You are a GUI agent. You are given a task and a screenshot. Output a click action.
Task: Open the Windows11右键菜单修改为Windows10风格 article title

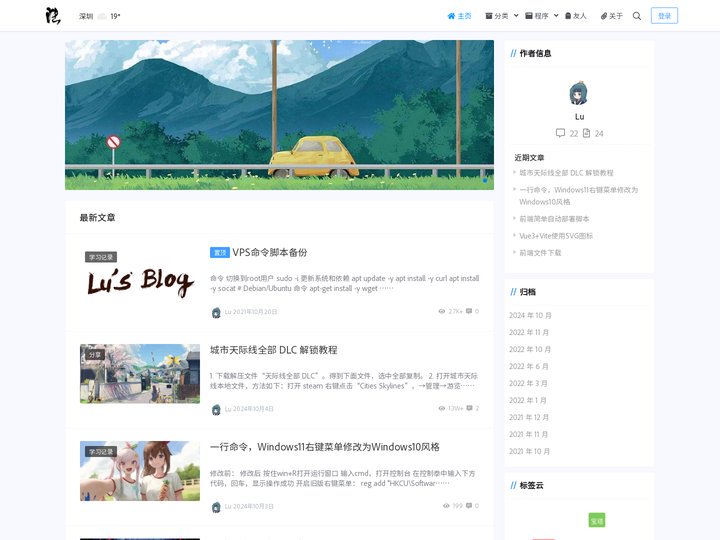(x=325, y=447)
